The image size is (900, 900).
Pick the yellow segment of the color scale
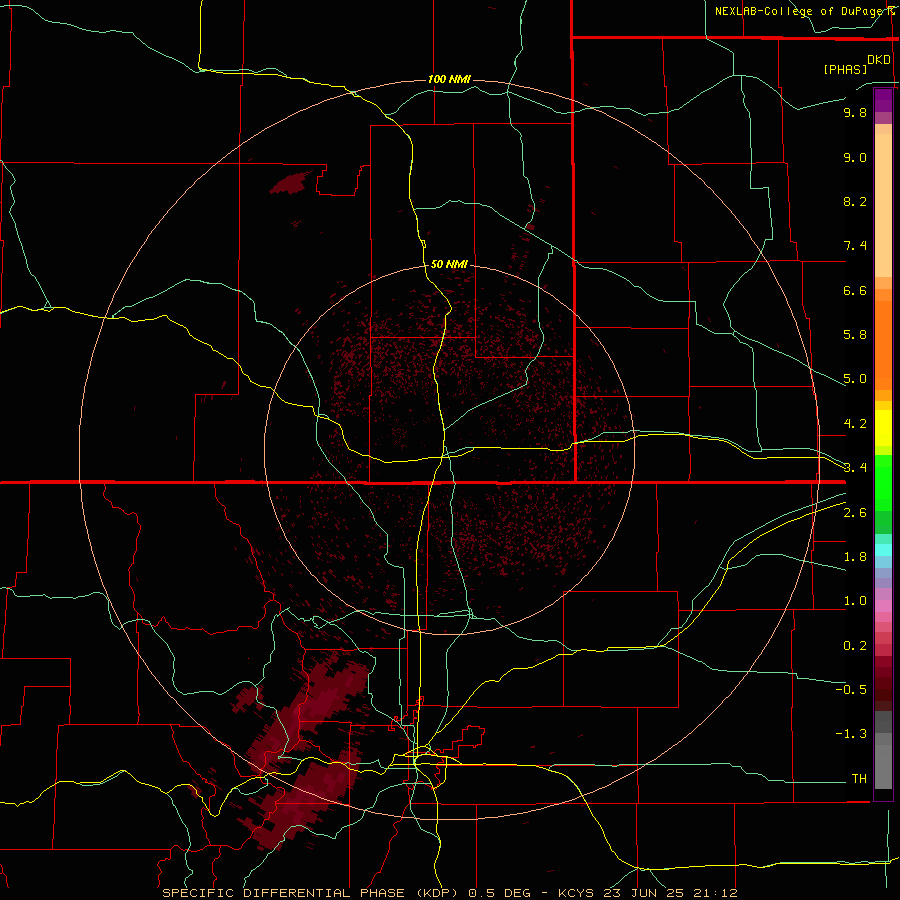click(883, 428)
